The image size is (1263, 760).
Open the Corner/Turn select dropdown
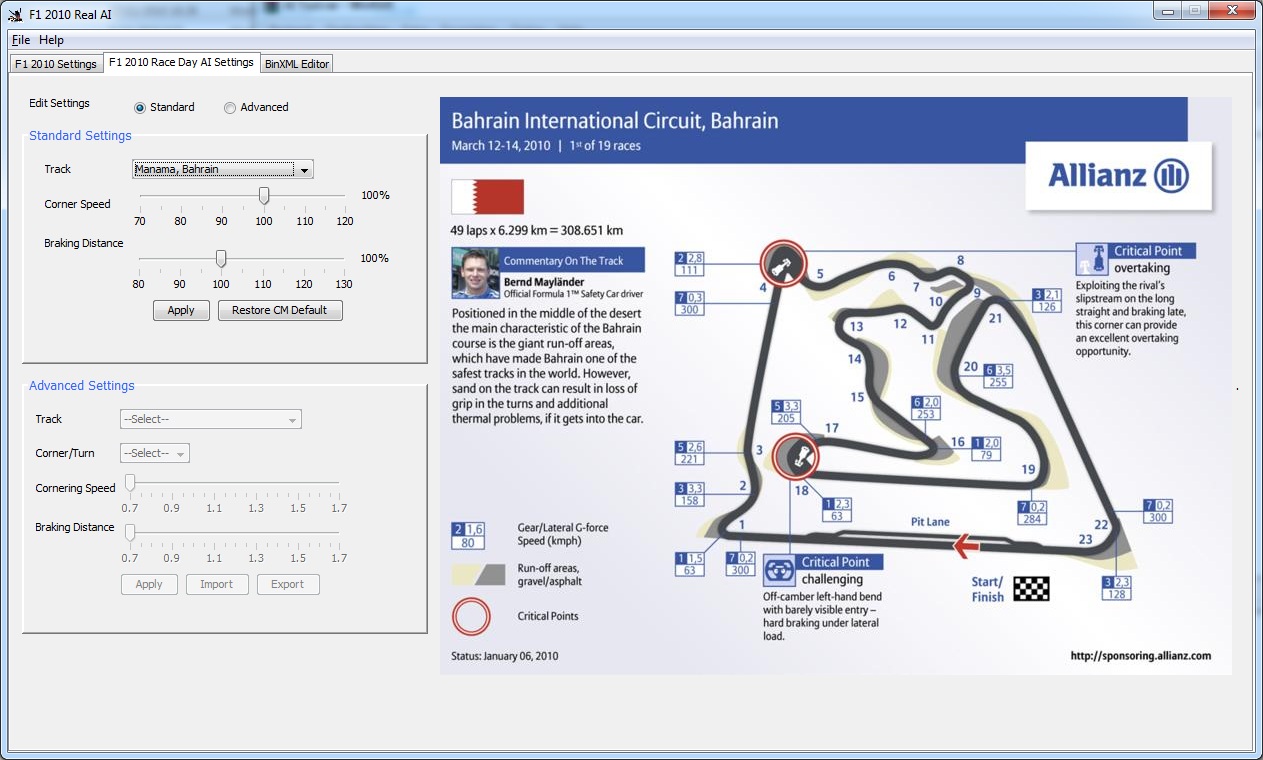pyautogui.click(x=154, y=453)
